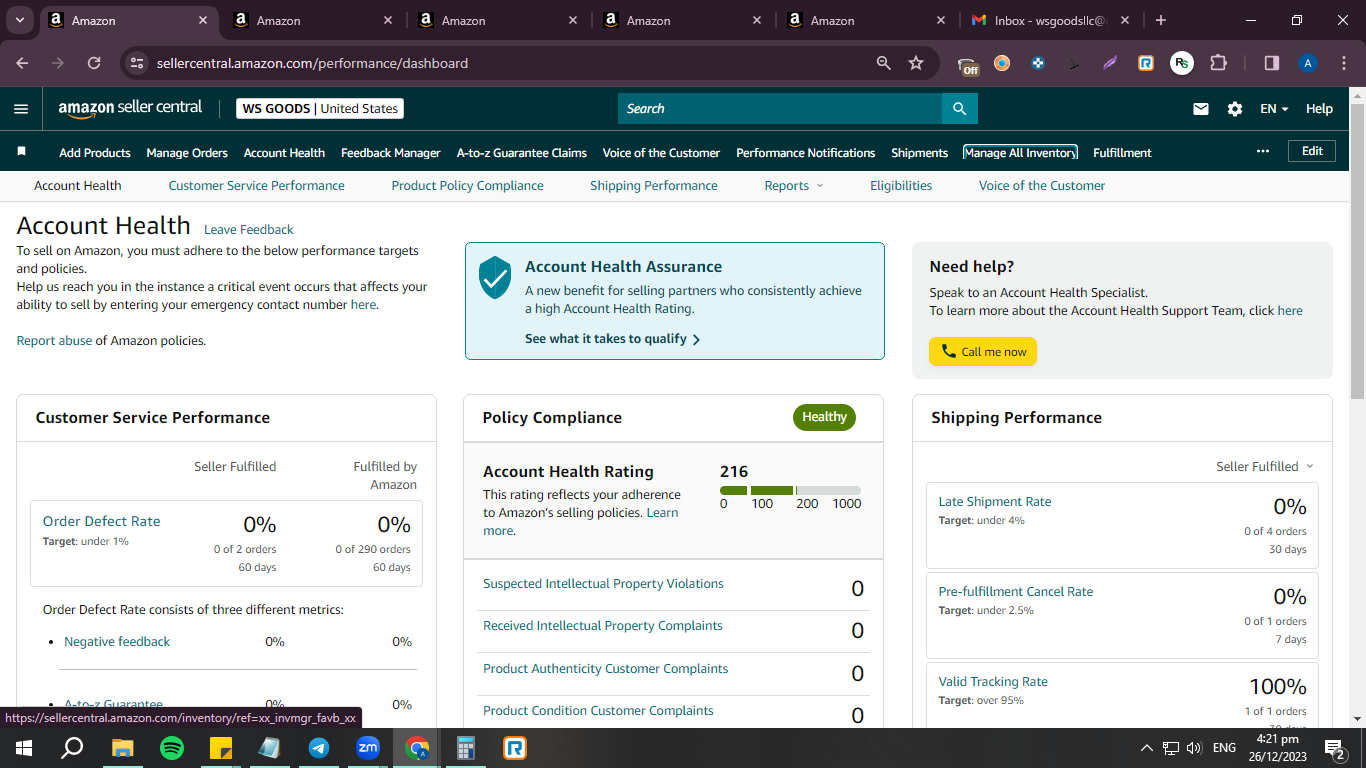Open the Customer Service Performance tab
Screen dimensions: 1366x768
(256, 186)
